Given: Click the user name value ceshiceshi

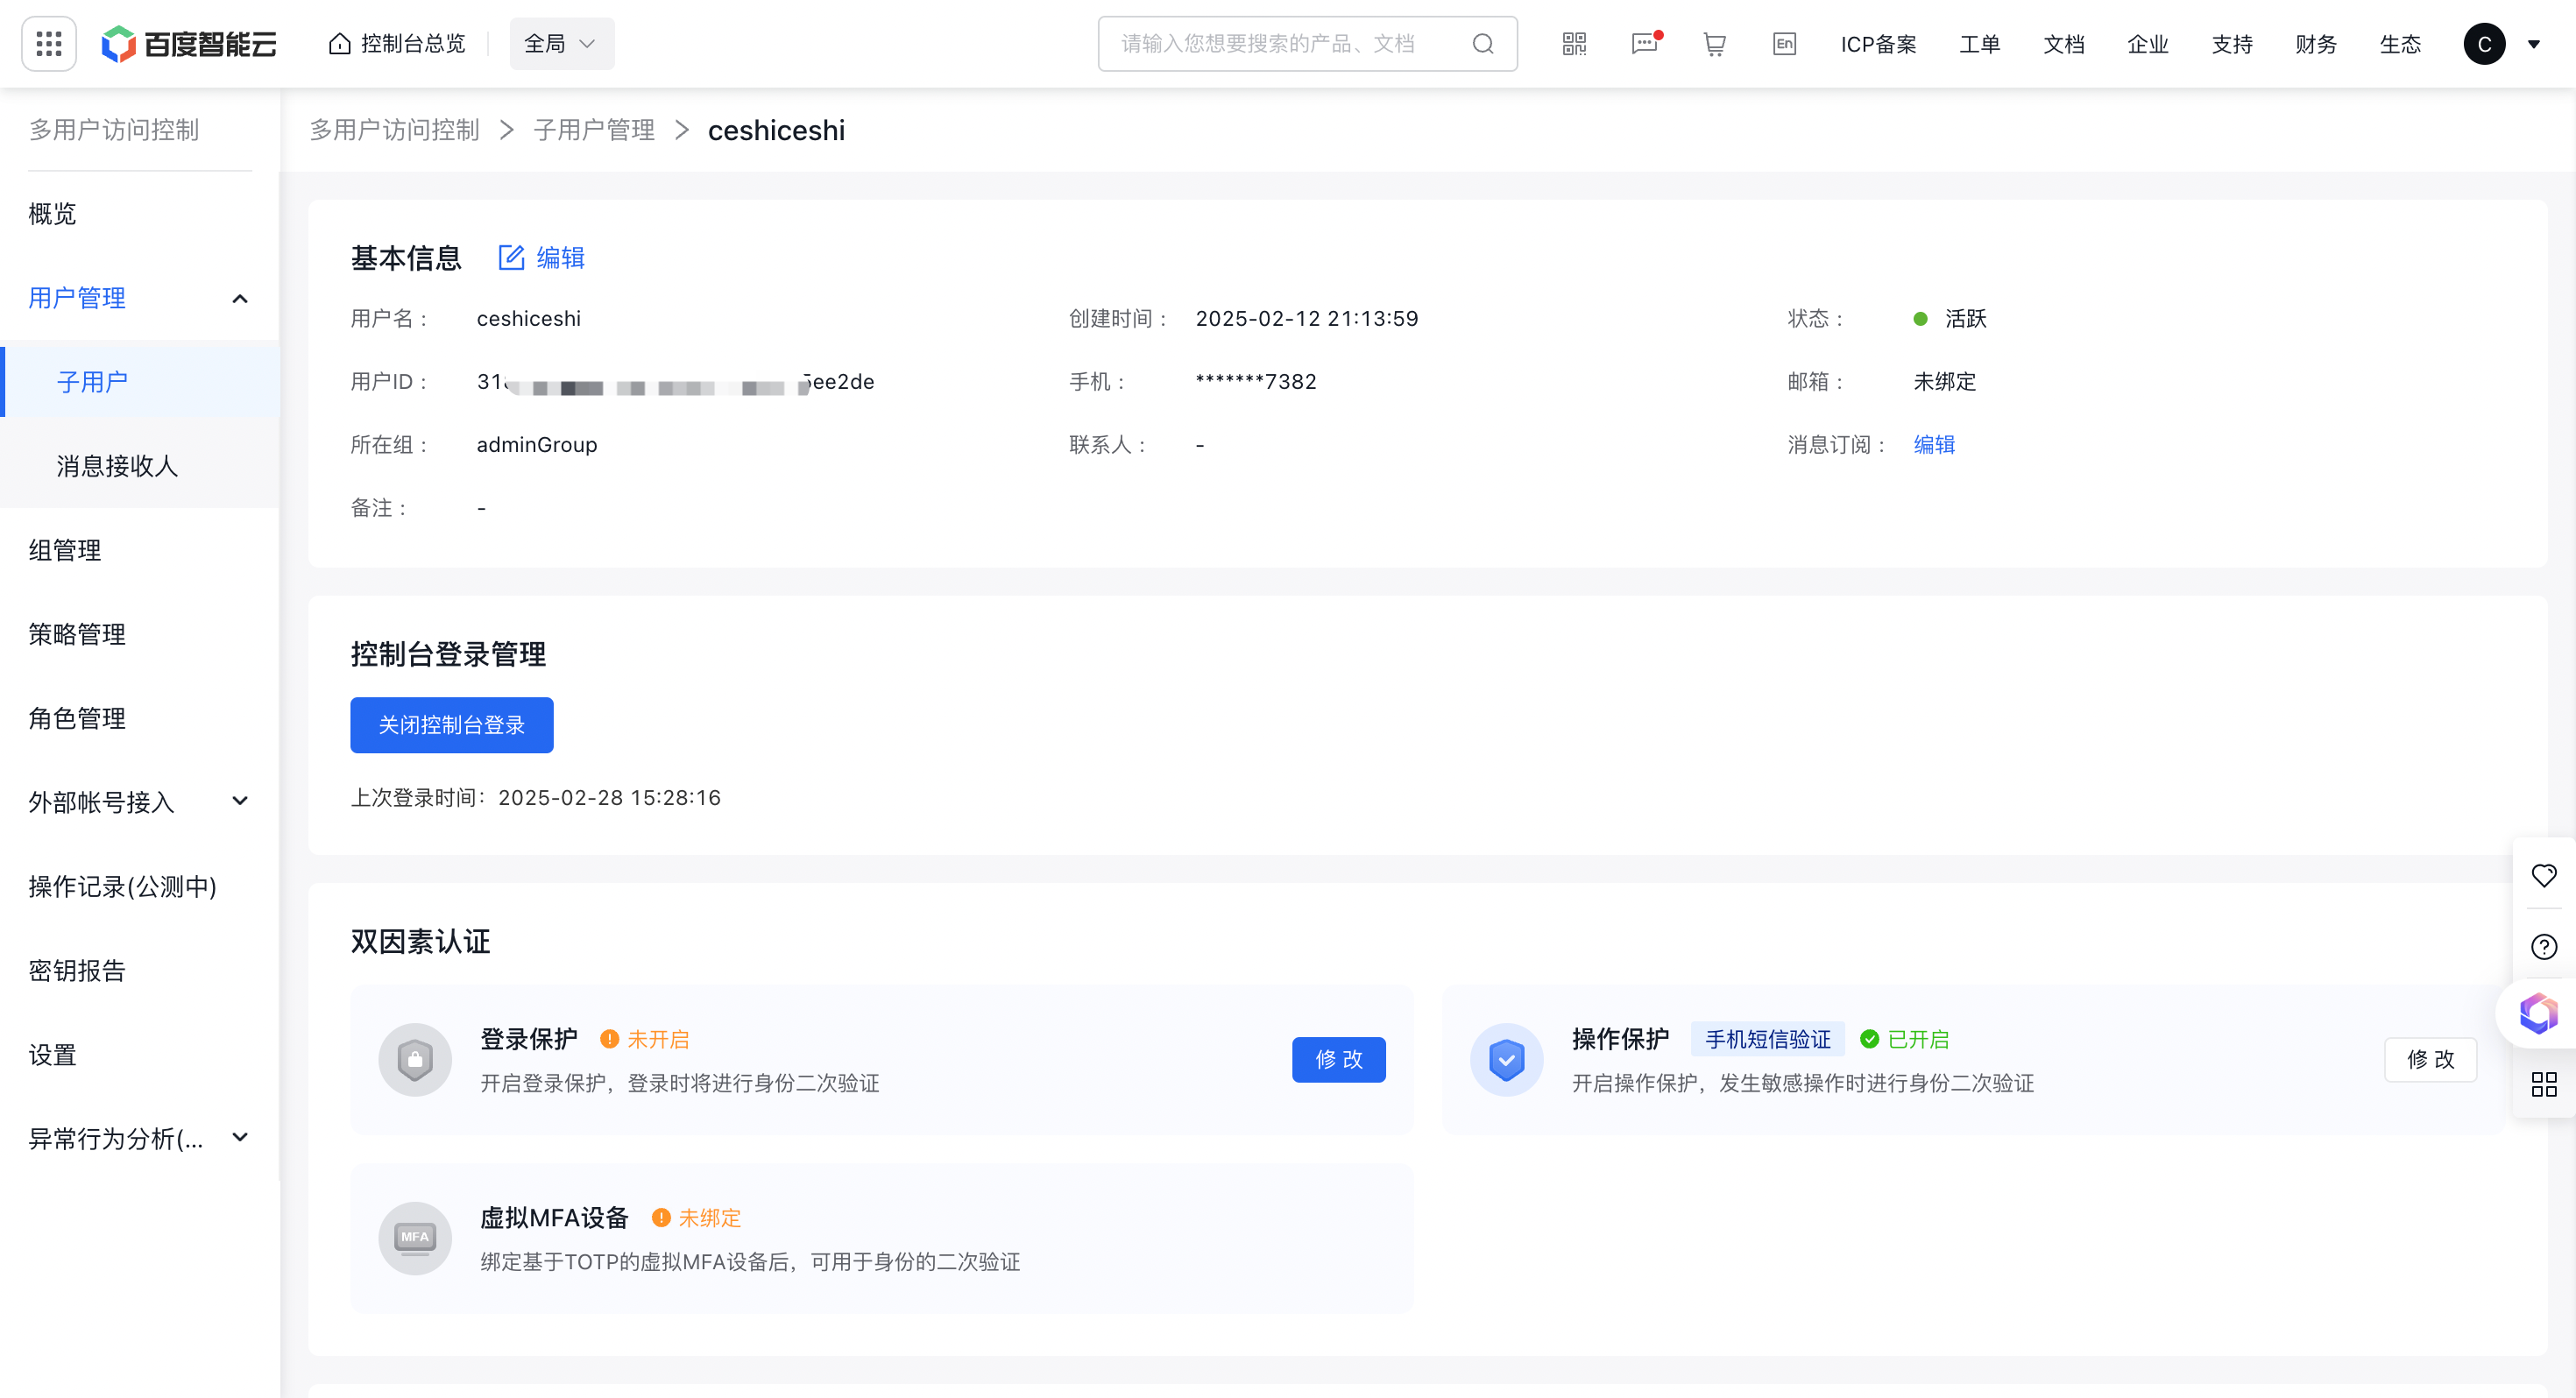Looking at the screenshot, I should point(528,319).
